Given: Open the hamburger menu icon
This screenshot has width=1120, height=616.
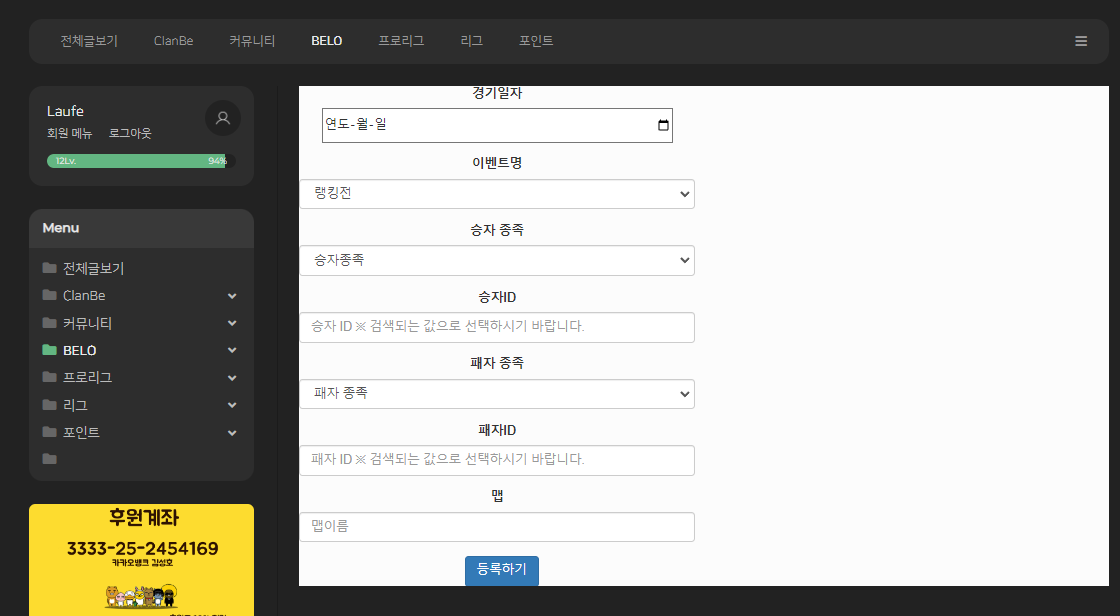Looking at the screenshot, I should pyautogui.click(x=1081, y=41).
